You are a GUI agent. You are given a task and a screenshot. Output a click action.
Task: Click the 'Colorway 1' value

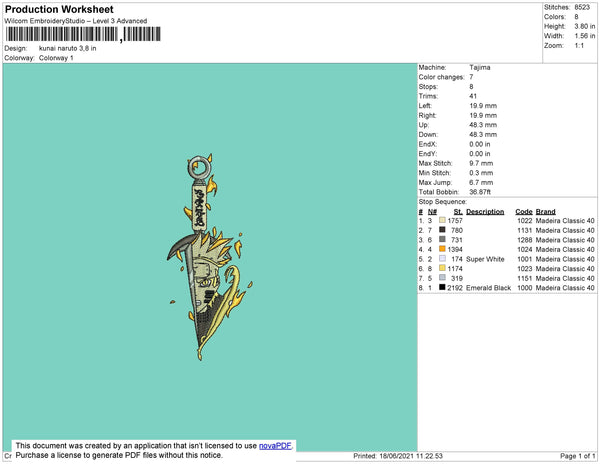[56, 58]
